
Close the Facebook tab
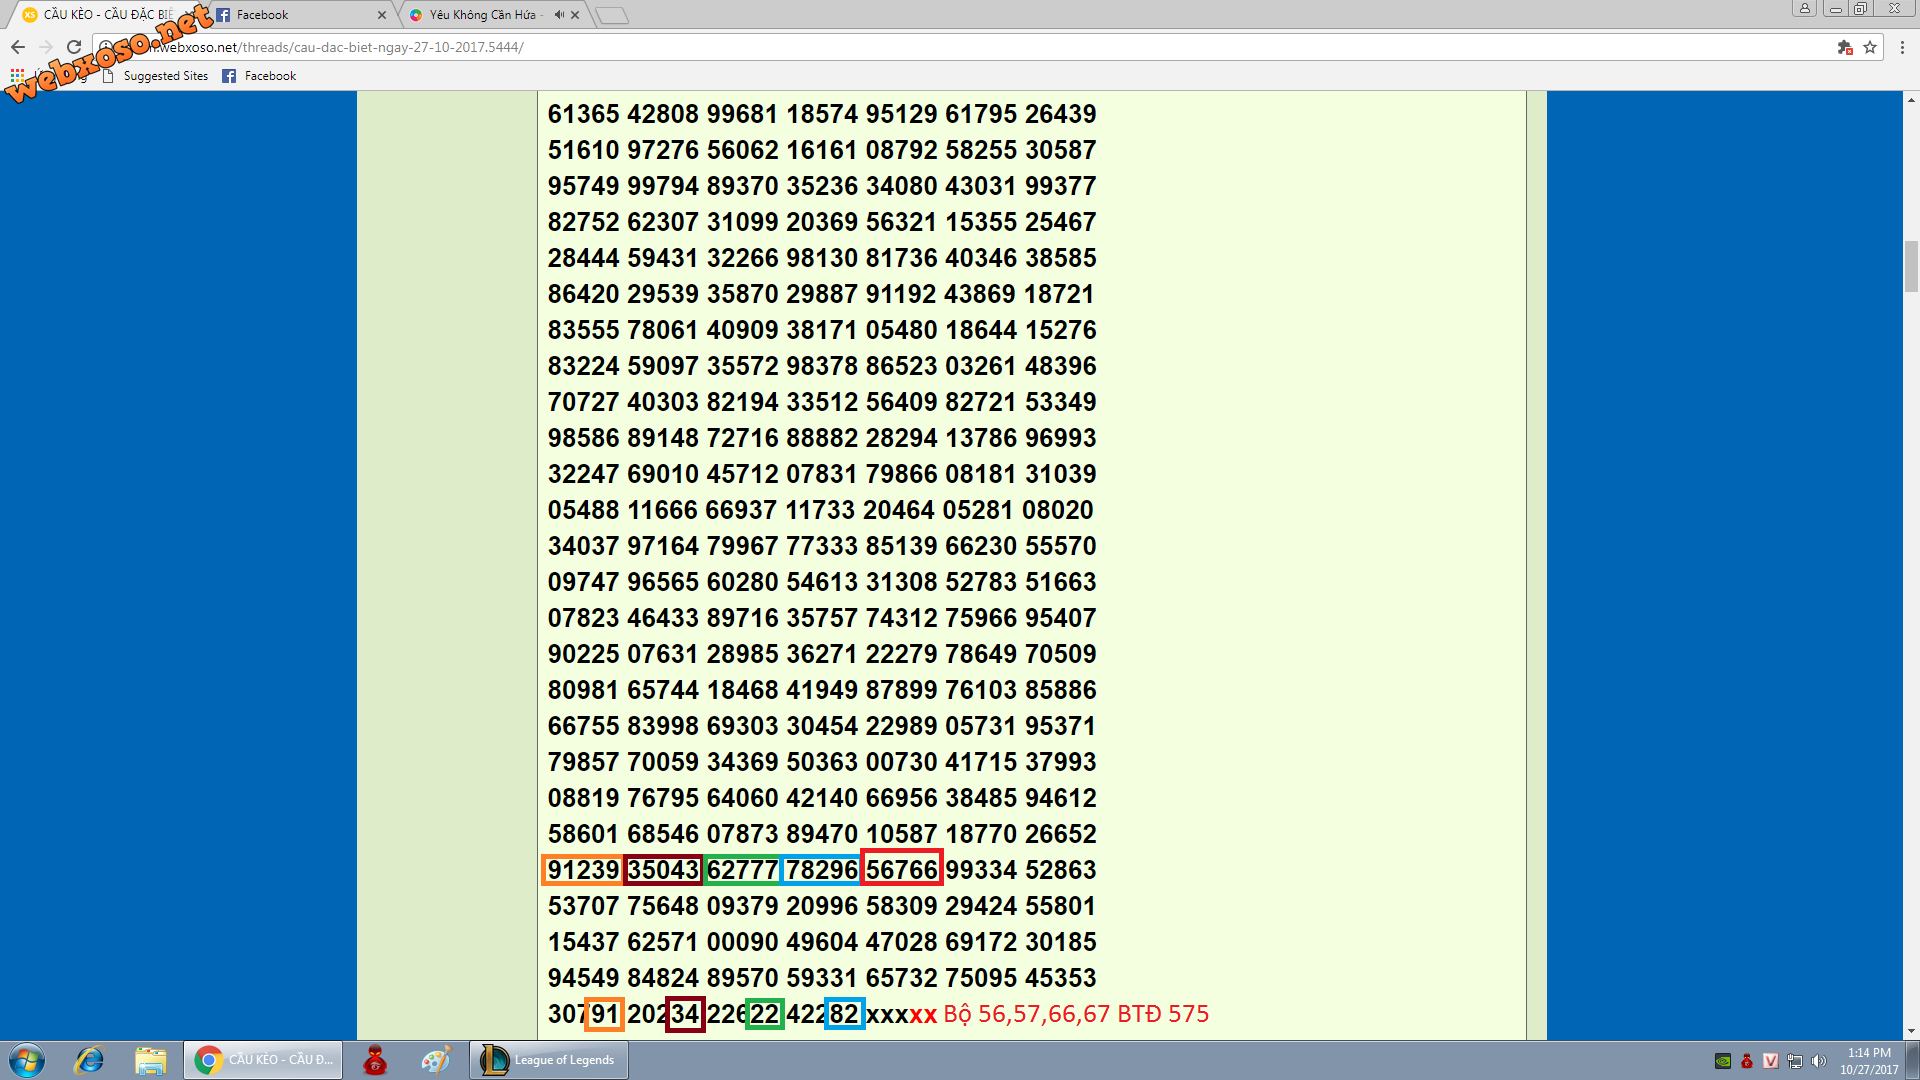click(x=382, y=15)
